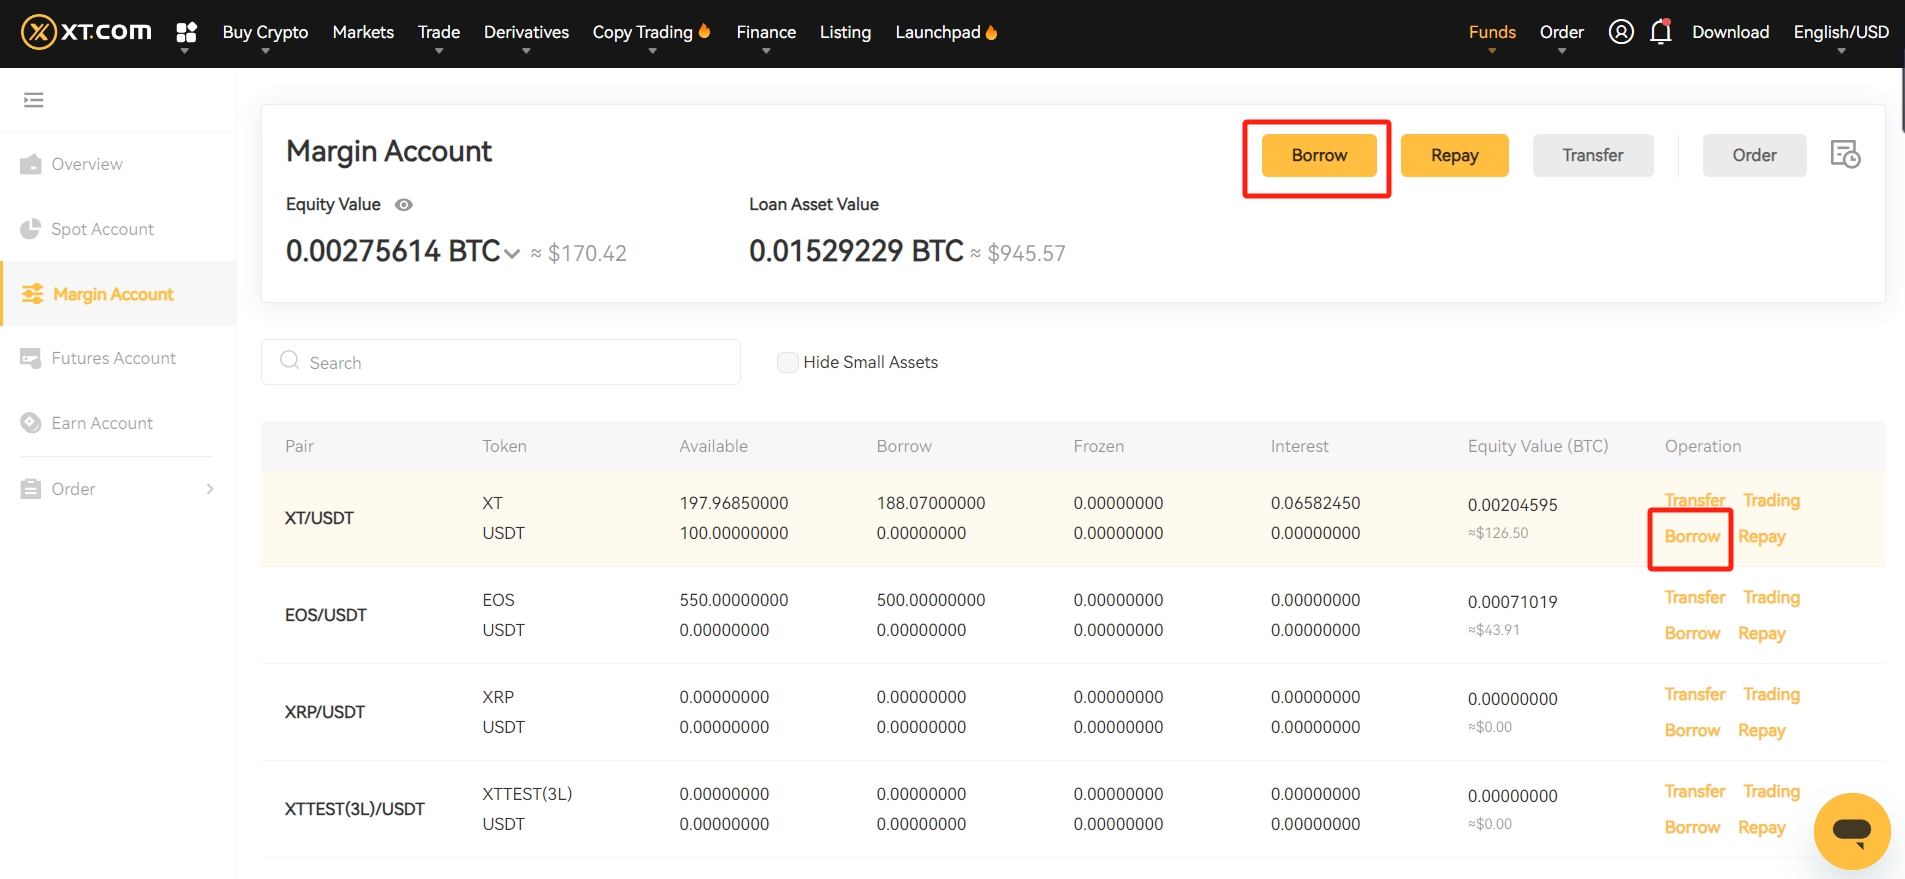
Task: Select the XRP/USDT pair name
Action: 324,712
